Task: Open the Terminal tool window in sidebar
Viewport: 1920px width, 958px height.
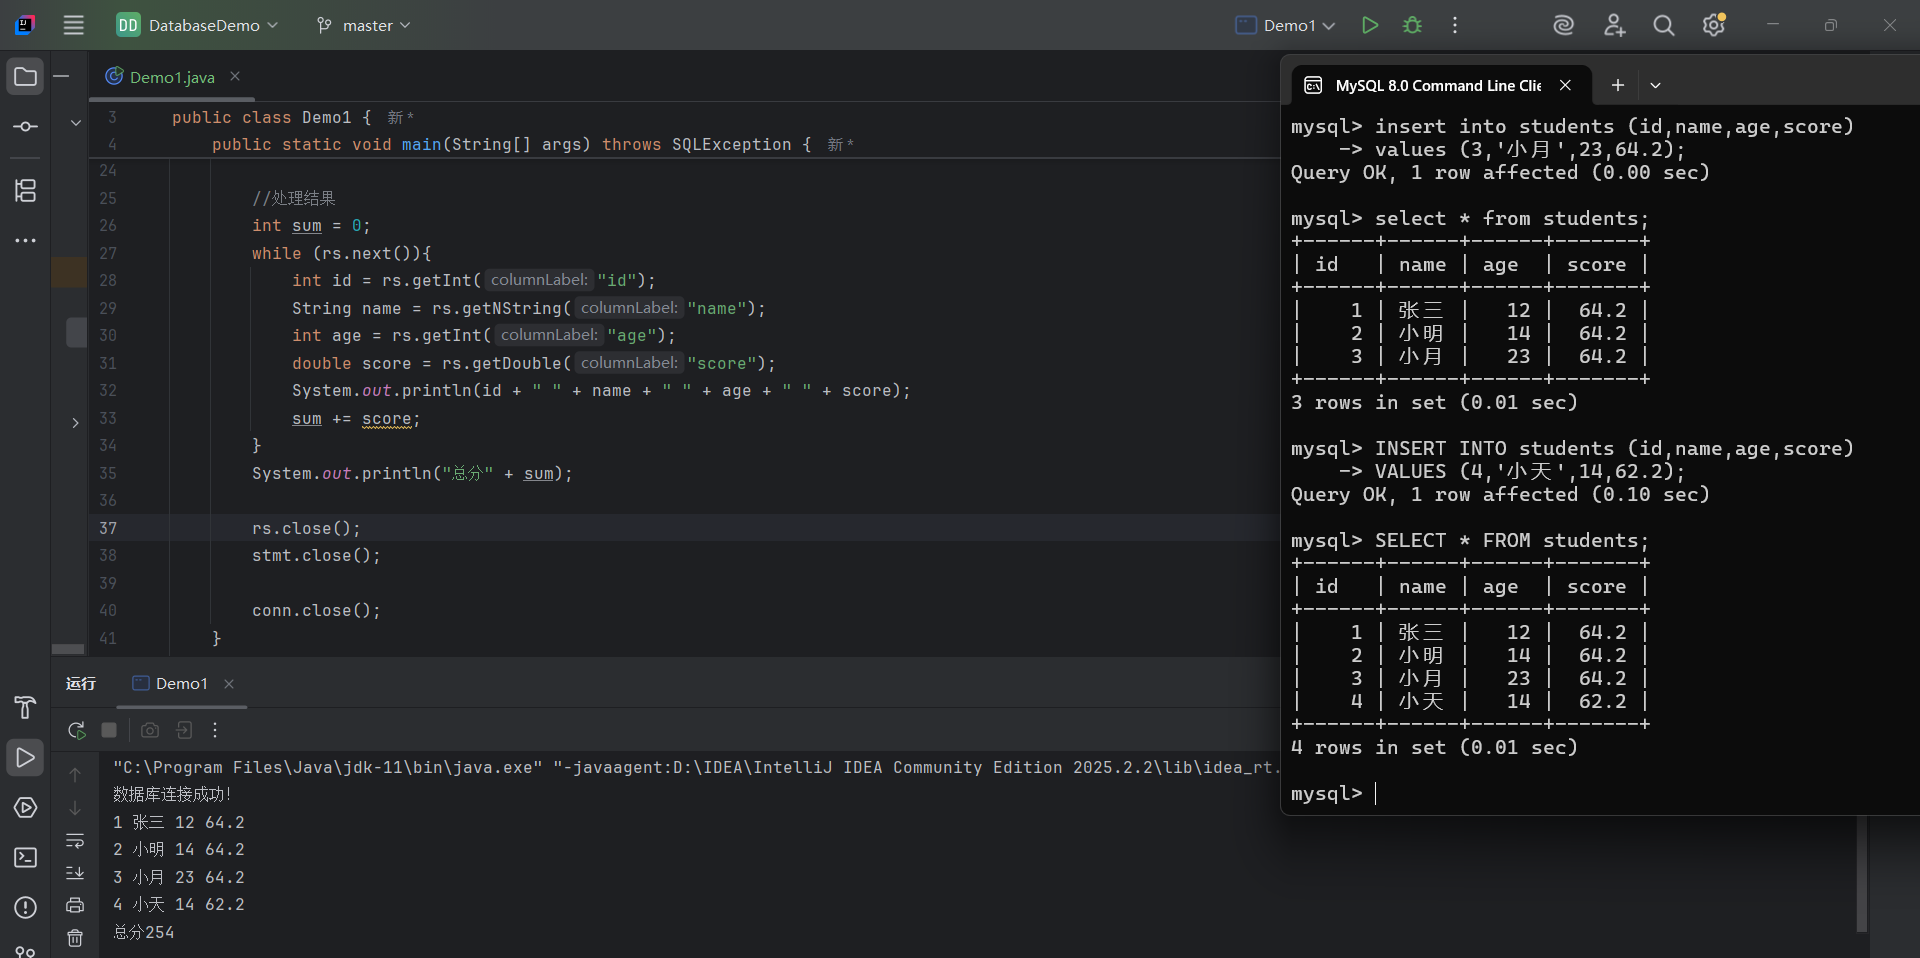Action: tap(25, 858)
